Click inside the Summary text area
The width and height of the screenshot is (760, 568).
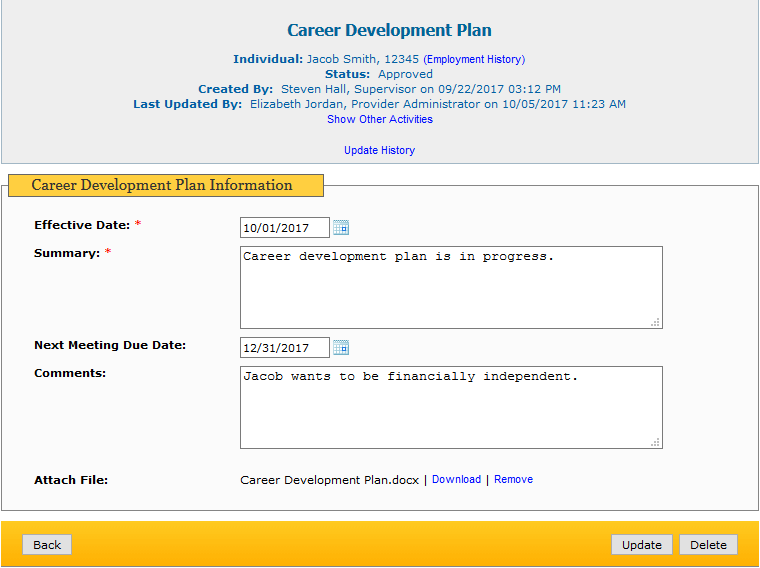451,287
